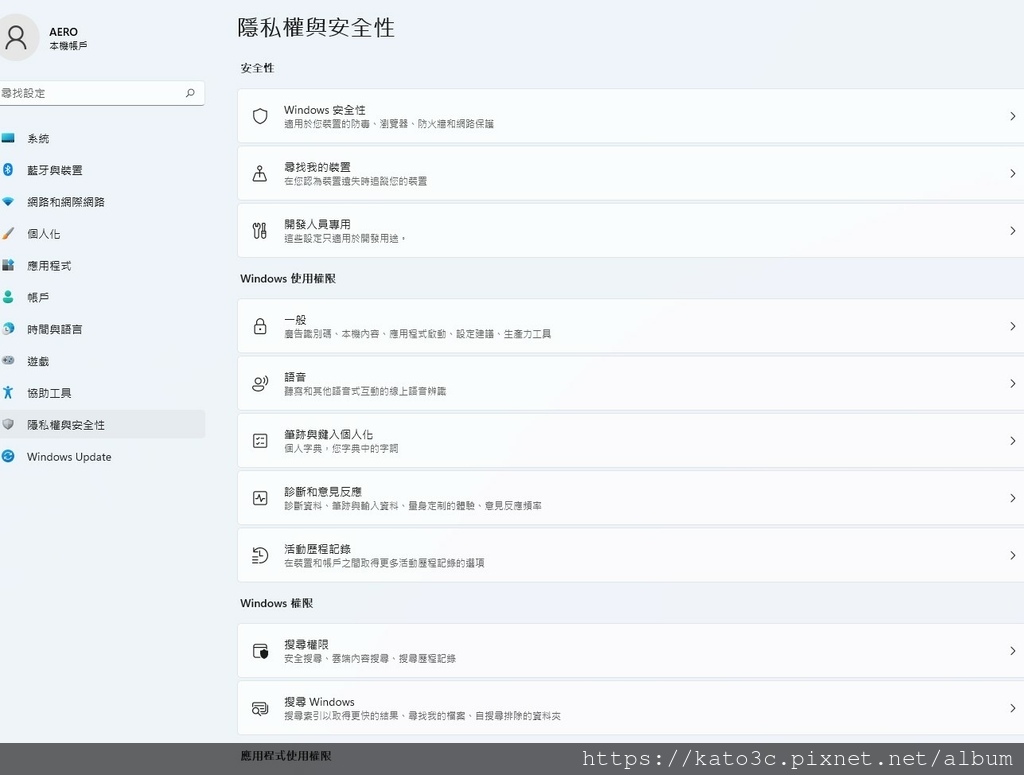Viewport: 1024px width, 775px height.
Task: Open the 遊戲 category
Action: (101, 362)
